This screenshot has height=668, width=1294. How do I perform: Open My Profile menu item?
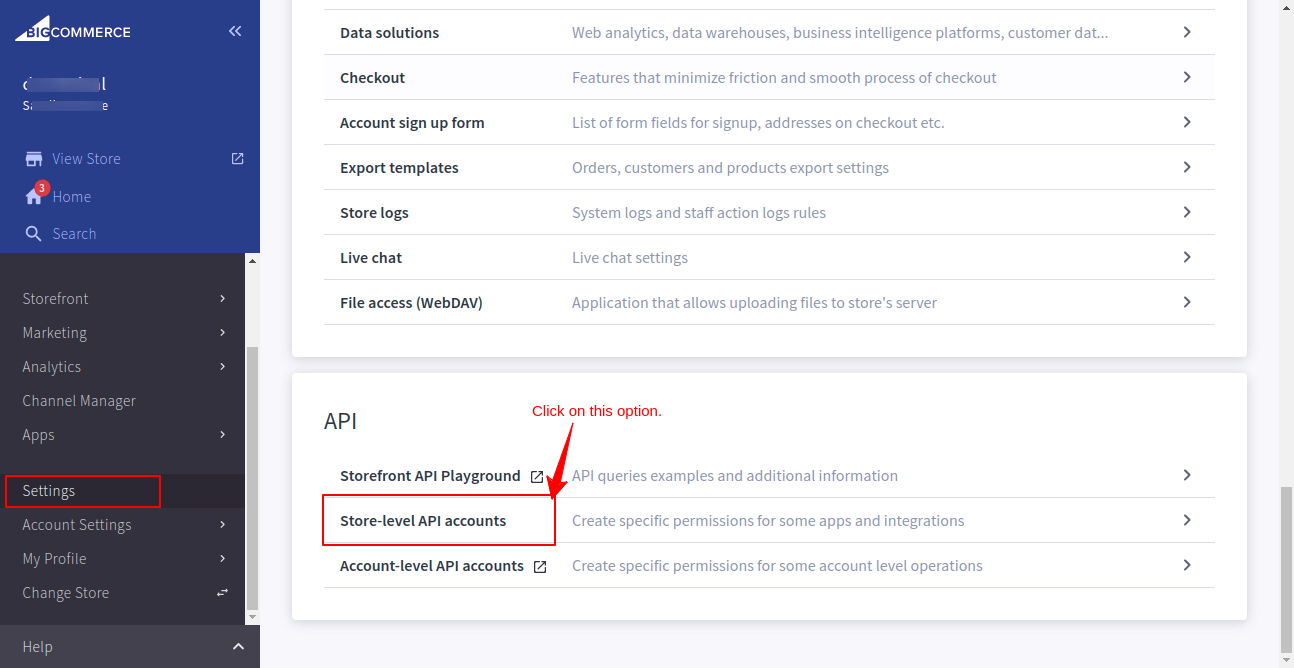[x=54, y=559]
